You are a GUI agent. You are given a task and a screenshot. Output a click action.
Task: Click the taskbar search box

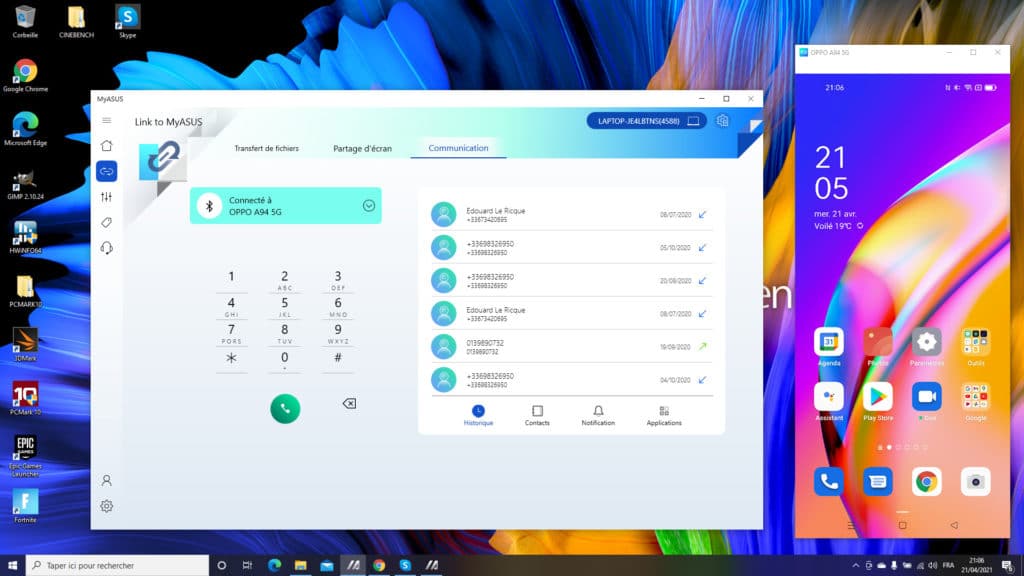tap(118, 566)
